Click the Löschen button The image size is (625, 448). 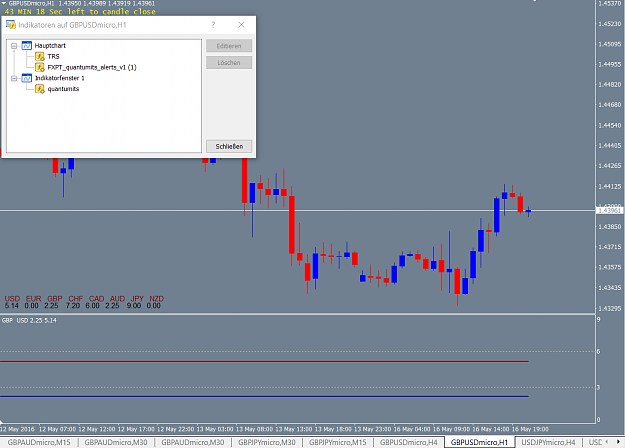(x=229, y=63)
